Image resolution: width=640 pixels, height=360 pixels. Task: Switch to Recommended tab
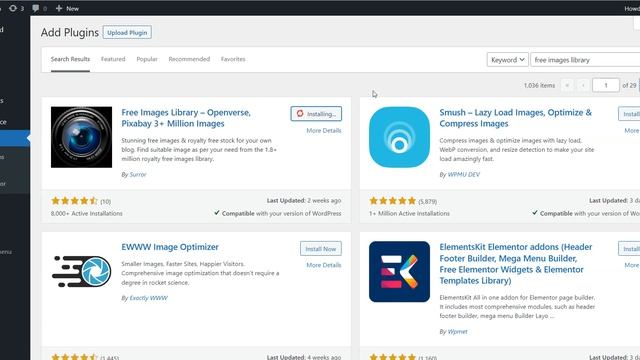(189, 59)
